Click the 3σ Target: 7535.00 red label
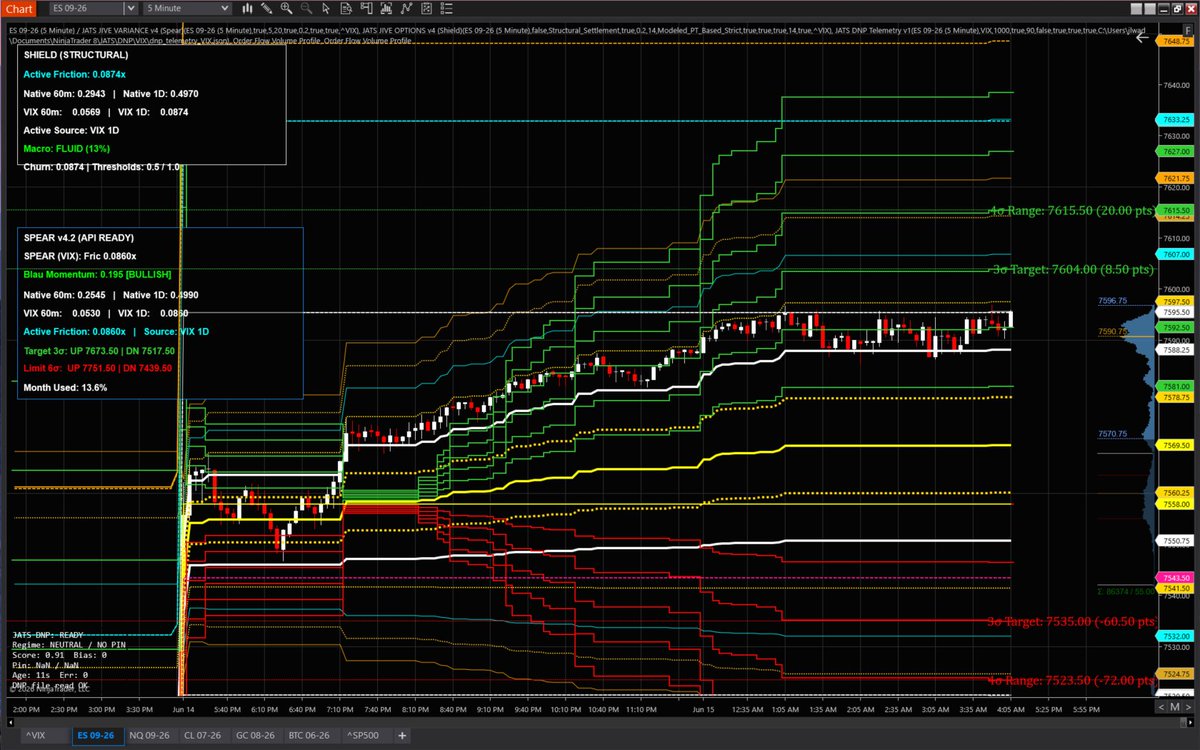 point(1071,621)
